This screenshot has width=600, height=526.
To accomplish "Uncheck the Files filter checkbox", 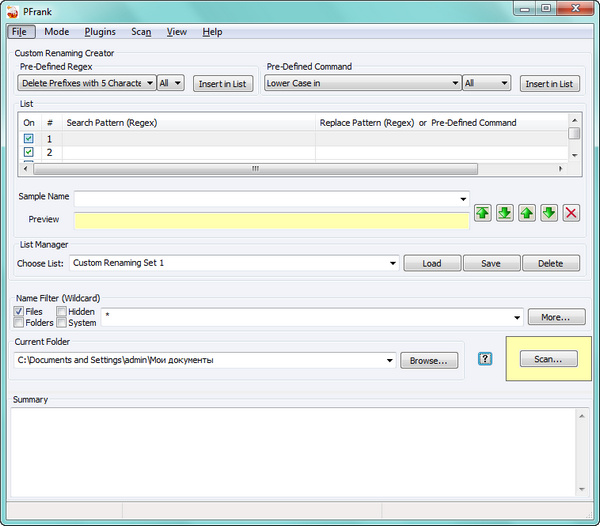I will coord(20,312).
